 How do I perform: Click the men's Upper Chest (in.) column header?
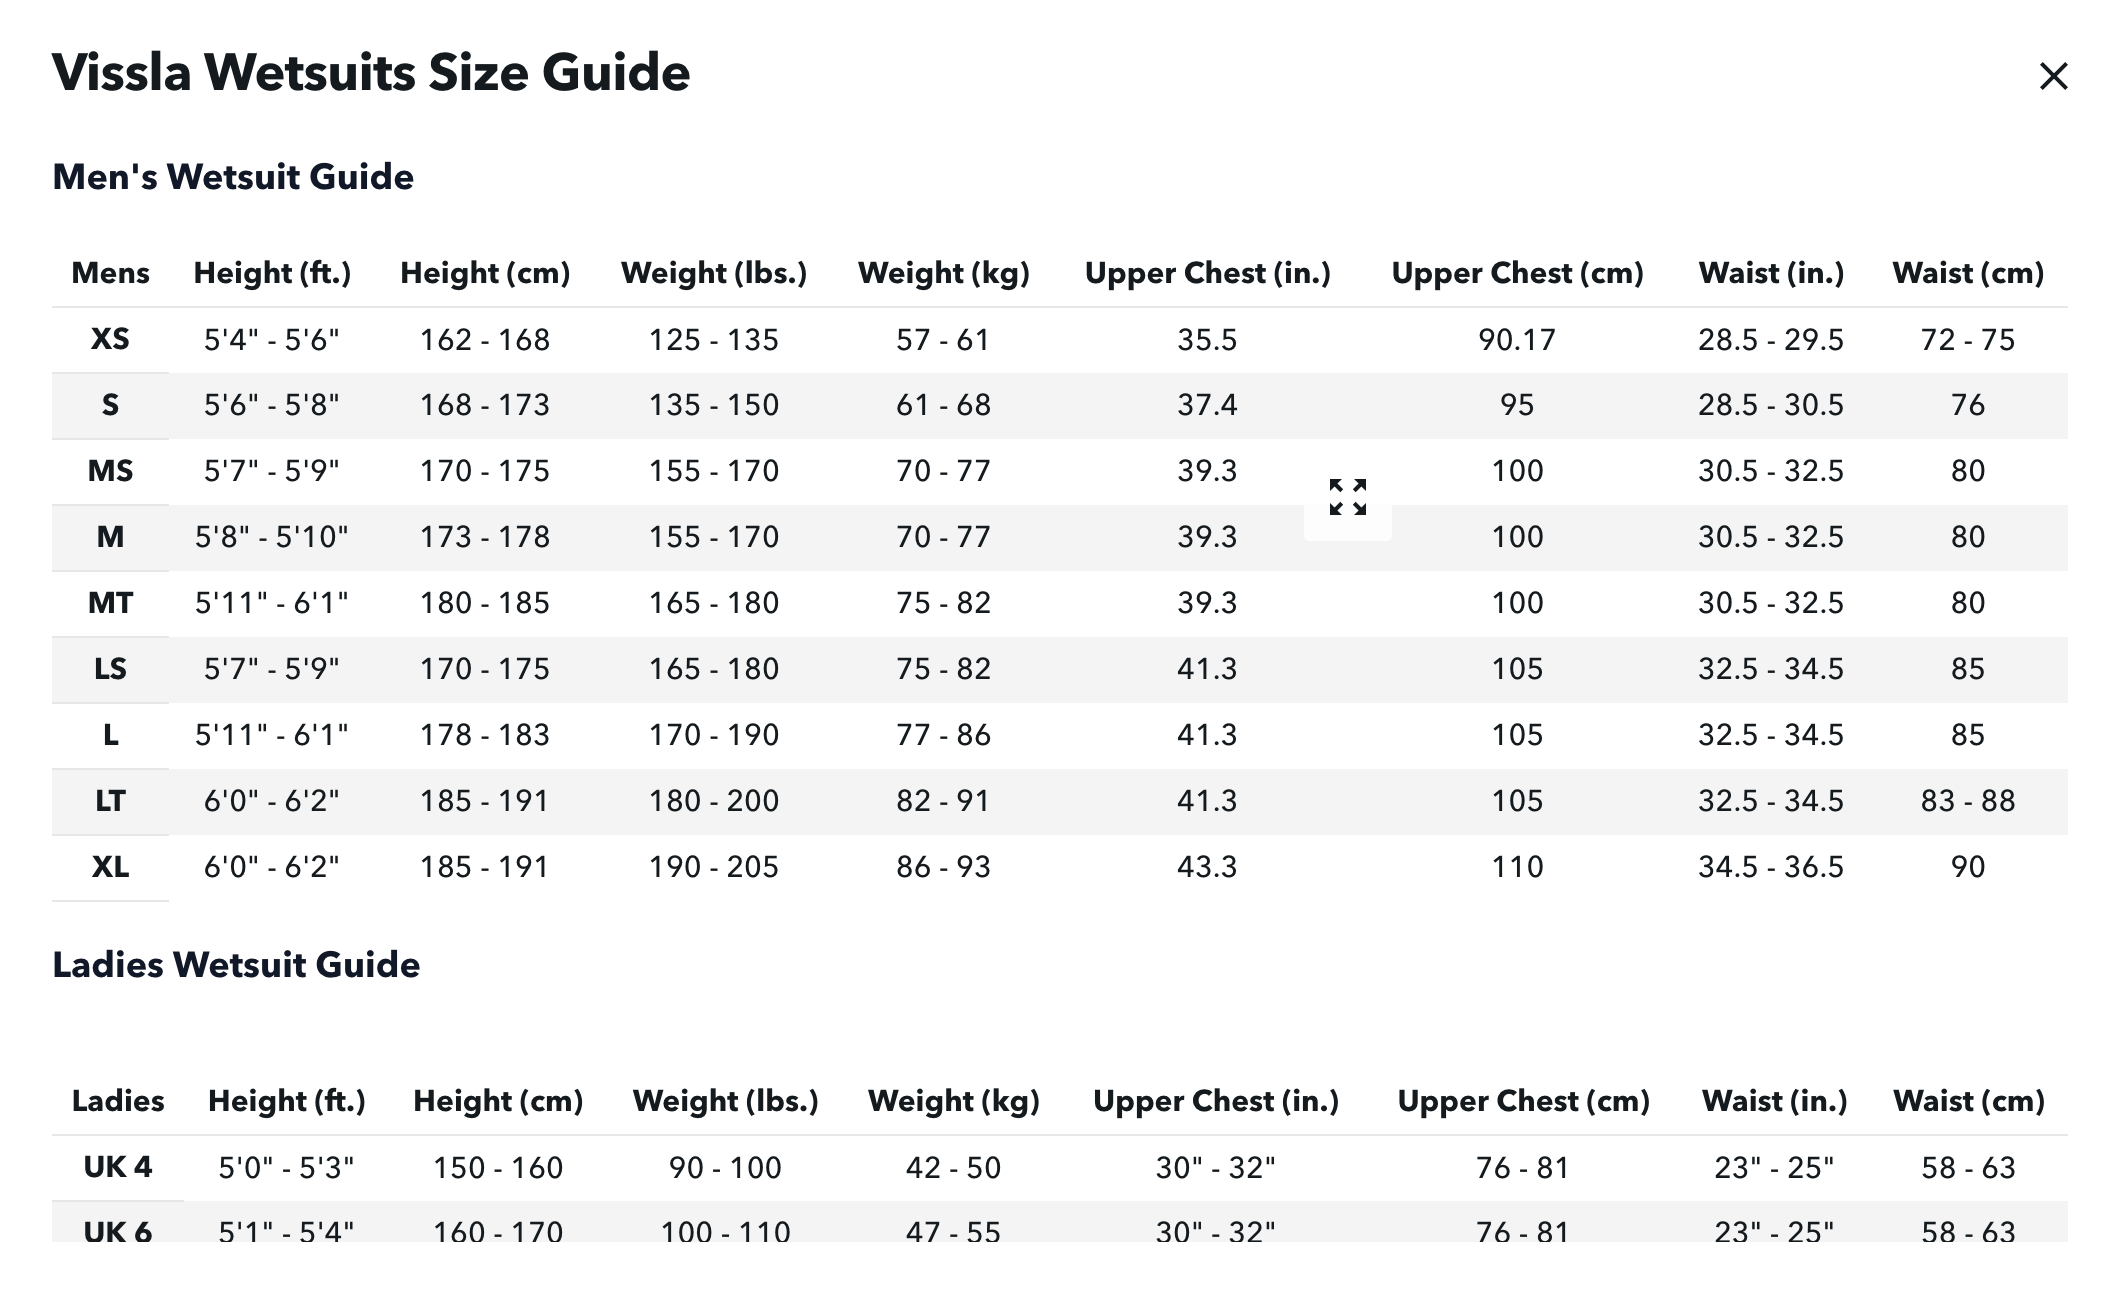point(1208,273)
